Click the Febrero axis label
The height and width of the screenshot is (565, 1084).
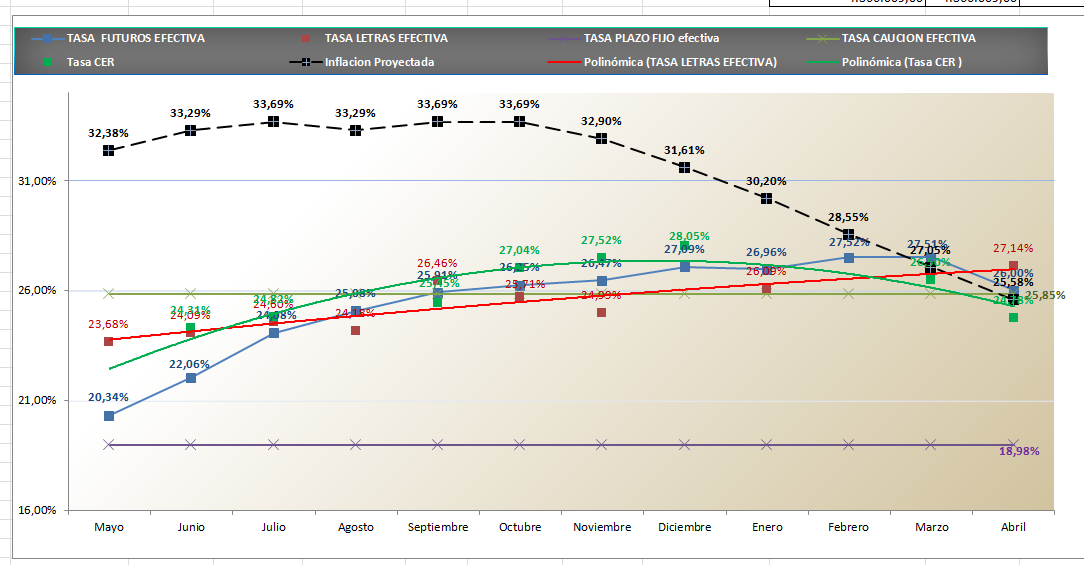pos(848,527)
